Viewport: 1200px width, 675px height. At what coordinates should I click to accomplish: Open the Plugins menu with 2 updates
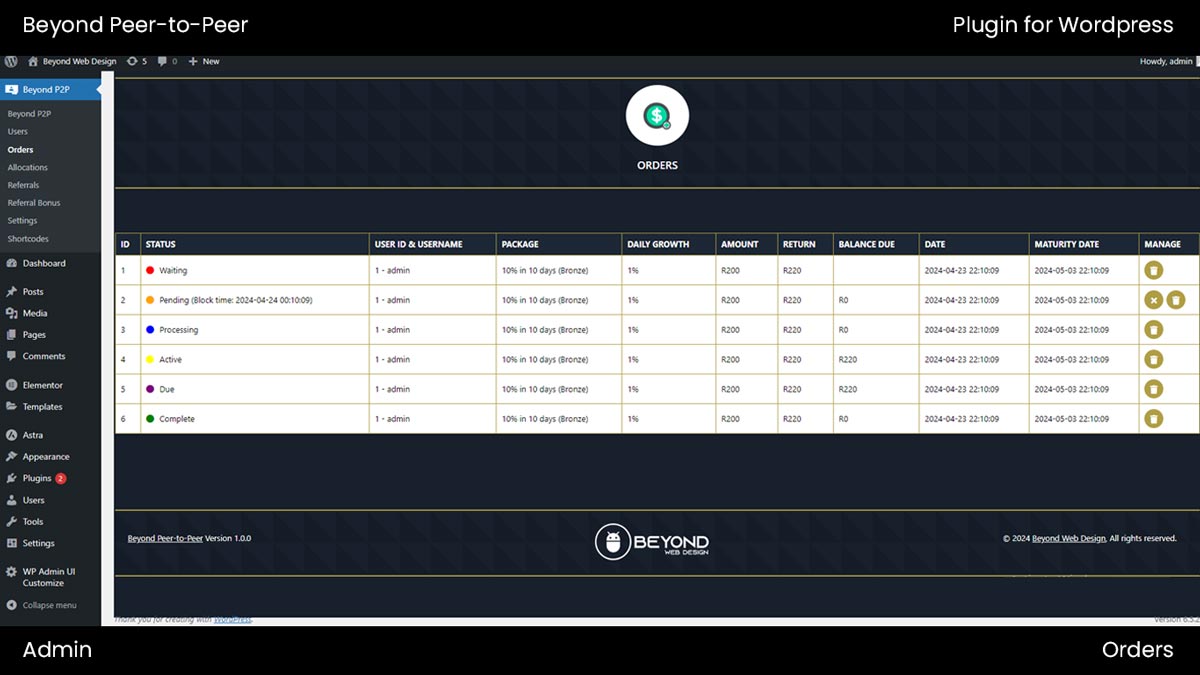point(37,478)
